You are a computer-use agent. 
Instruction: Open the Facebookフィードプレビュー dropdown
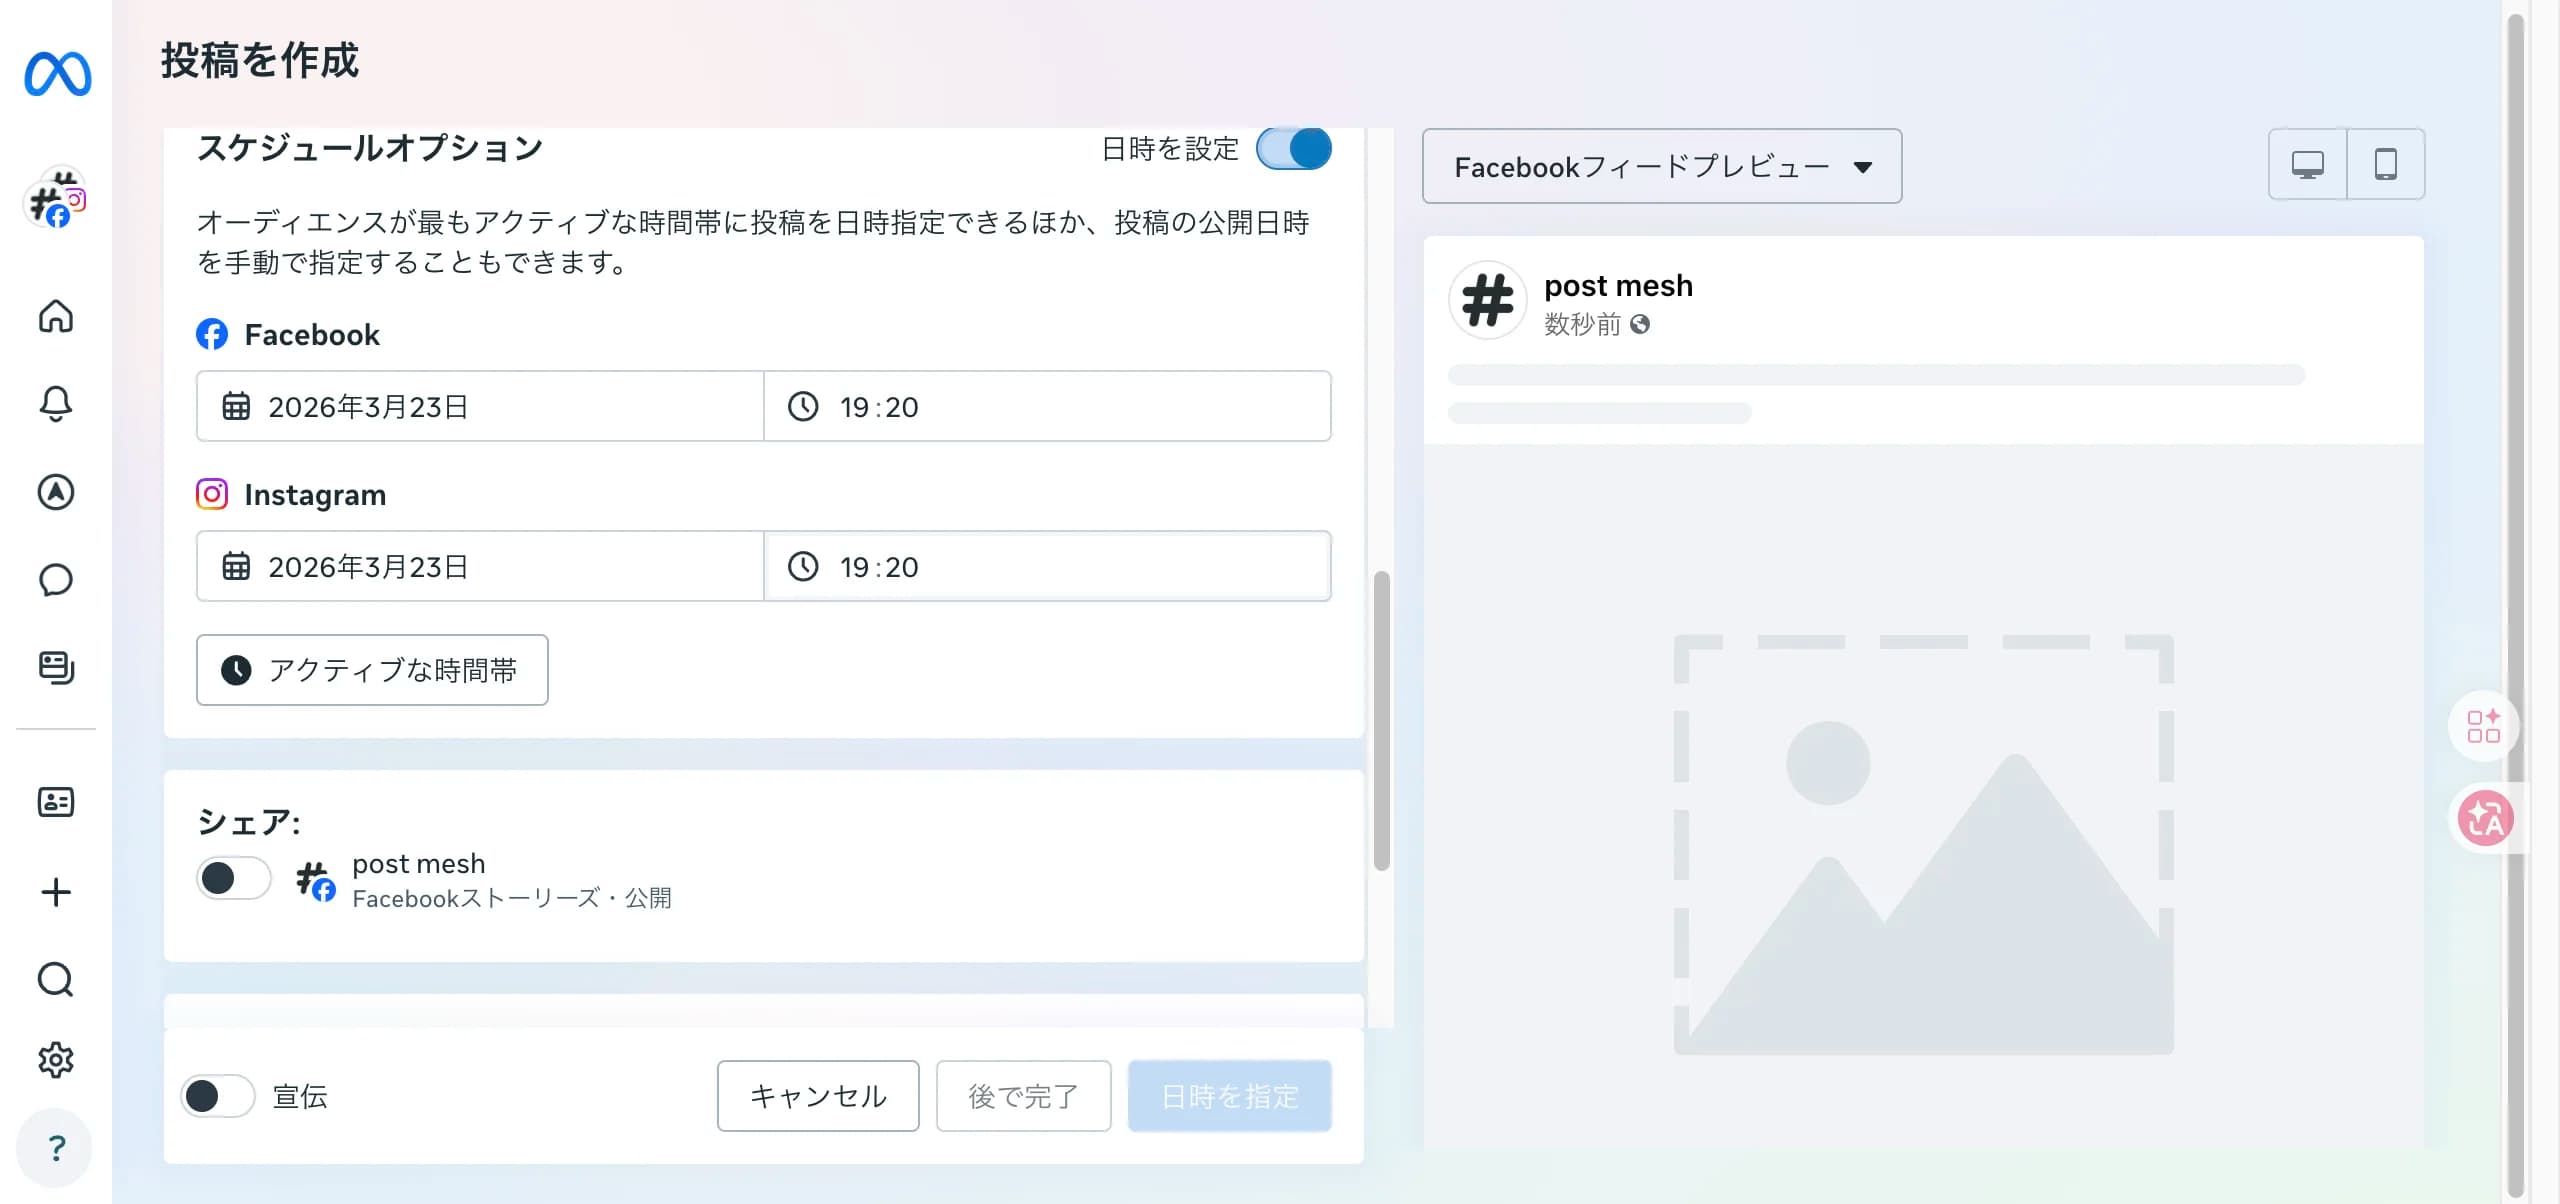(x=1660, y=166)
